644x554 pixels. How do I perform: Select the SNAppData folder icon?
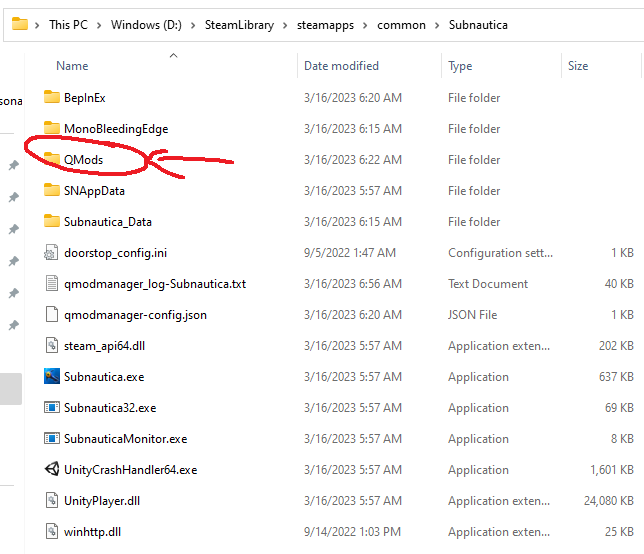point(52,190)
